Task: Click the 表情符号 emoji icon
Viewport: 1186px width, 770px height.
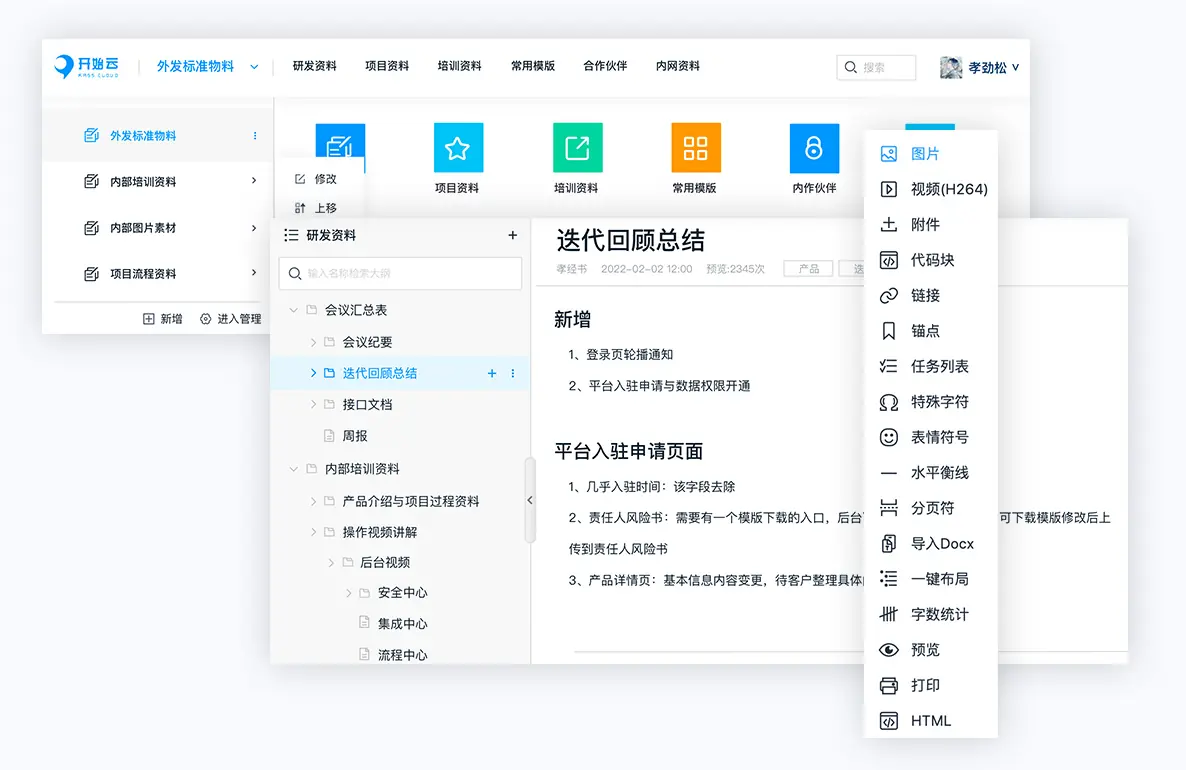Action: [x=888, y=437]
